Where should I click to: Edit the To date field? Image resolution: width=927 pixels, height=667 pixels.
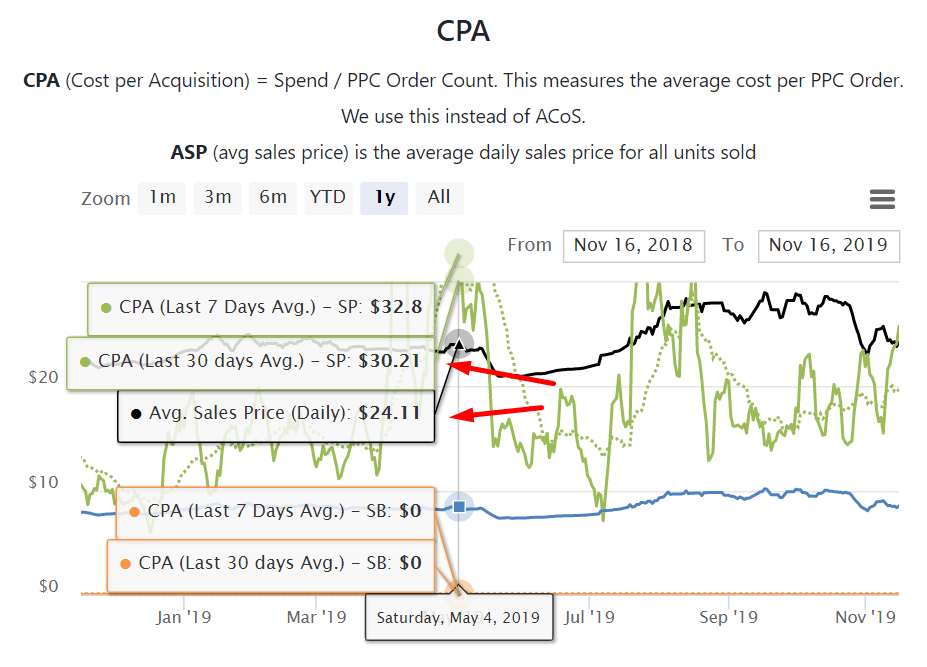pos(829,245)
